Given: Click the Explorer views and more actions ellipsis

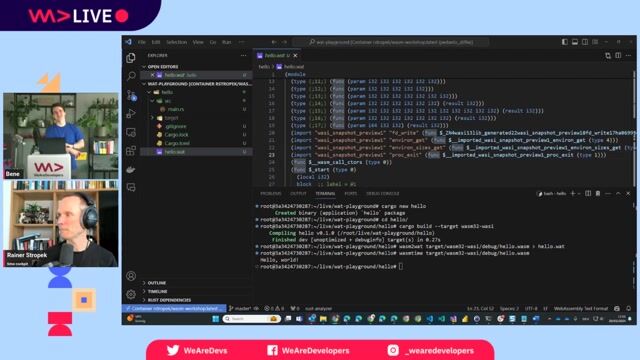Looking at the screenshot, I should click(244, 56).
